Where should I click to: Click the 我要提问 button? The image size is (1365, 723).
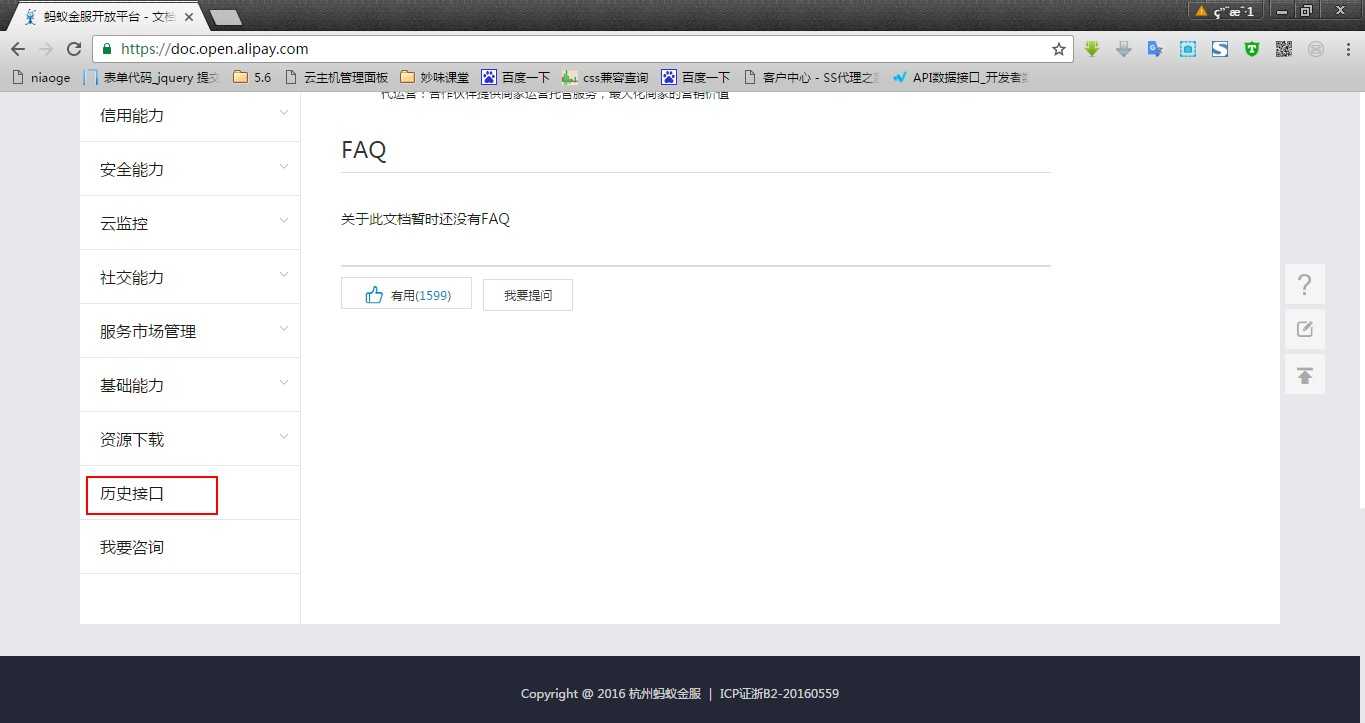point(528,295)
